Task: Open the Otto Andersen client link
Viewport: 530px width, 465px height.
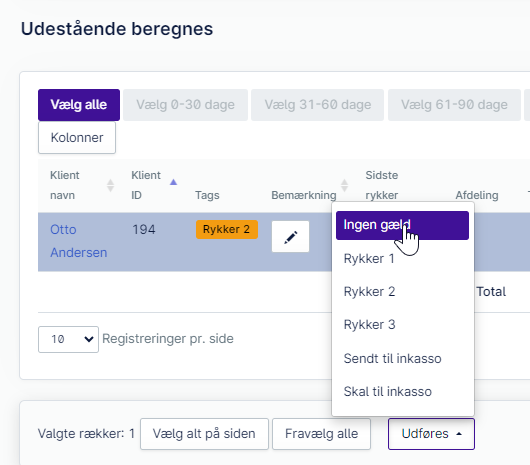Action: pos(78,241)
